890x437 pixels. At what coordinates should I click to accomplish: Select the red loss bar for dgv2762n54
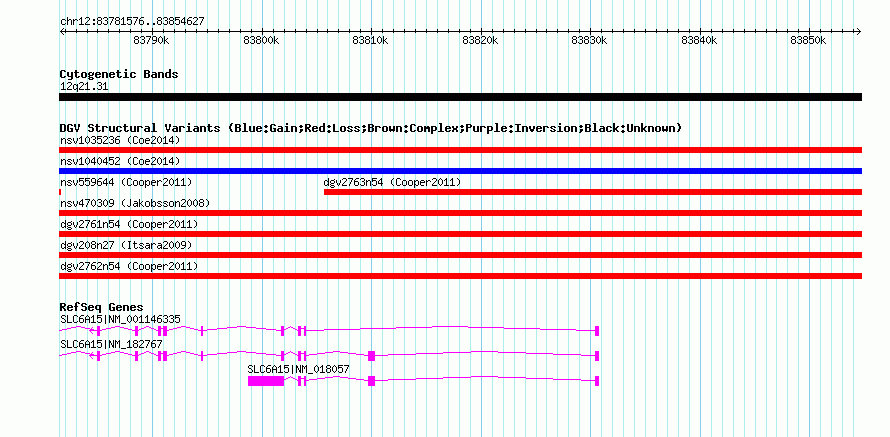pyautogui.click(x=460, y=276)
